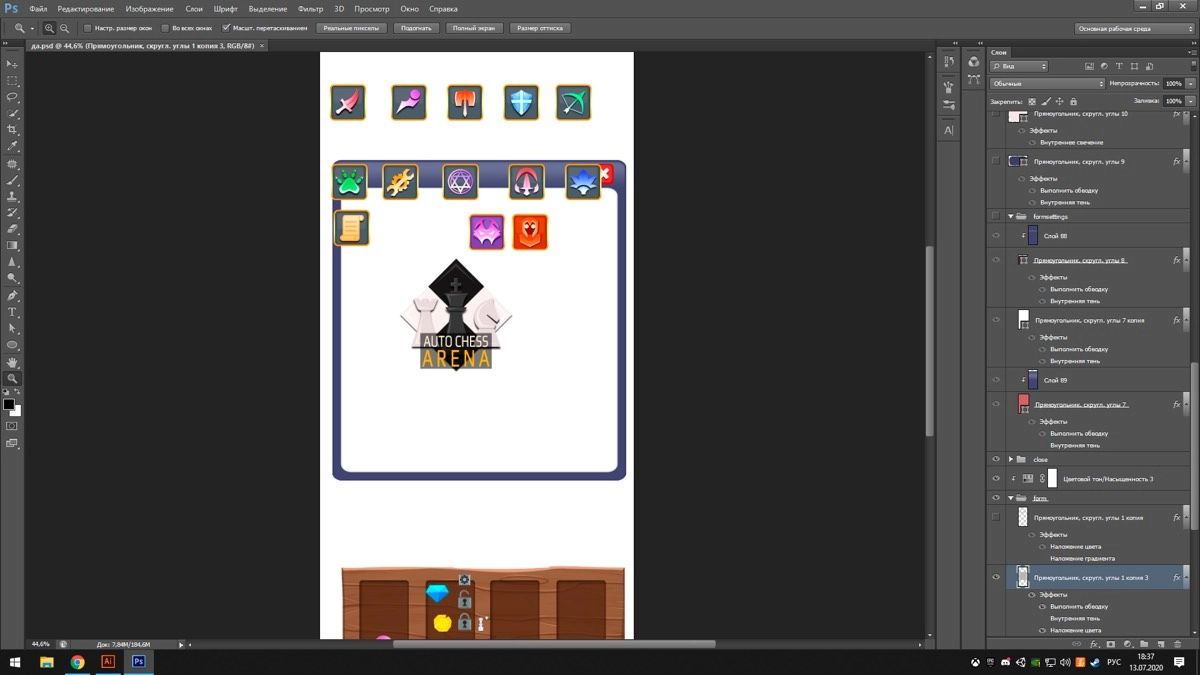The image size is (1200, 675).
Task: Click the adjustment layer filter icon
Action: click(x=1104, y=66)
